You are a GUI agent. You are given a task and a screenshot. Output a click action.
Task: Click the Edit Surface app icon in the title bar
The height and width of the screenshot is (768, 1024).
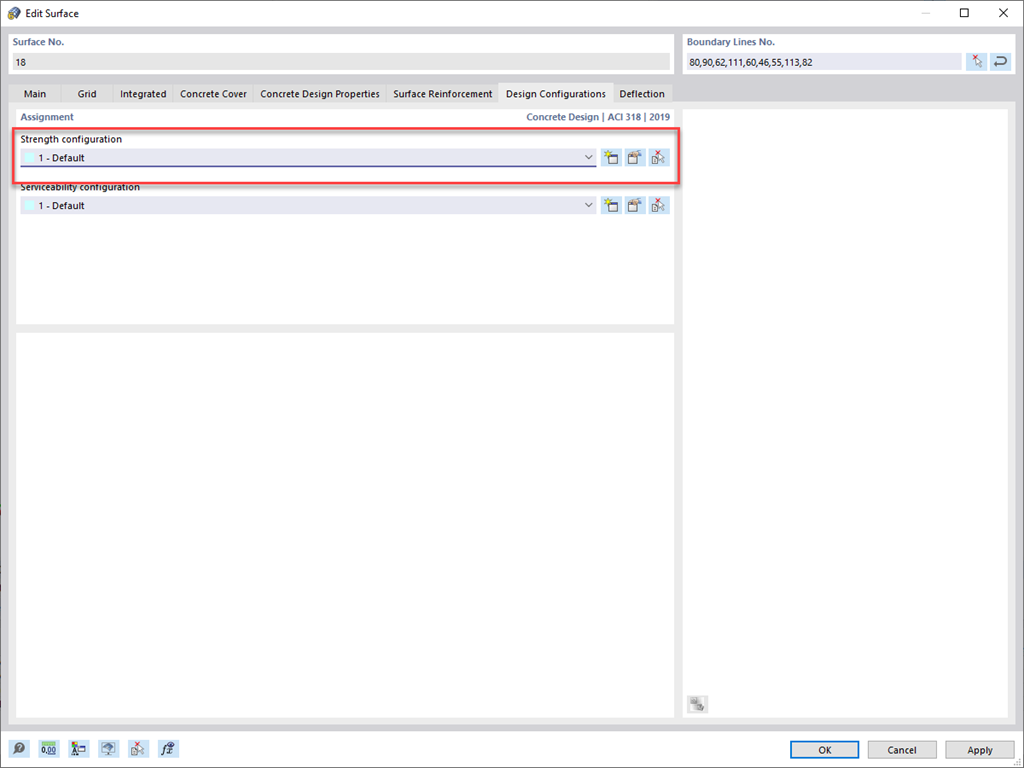14,13
